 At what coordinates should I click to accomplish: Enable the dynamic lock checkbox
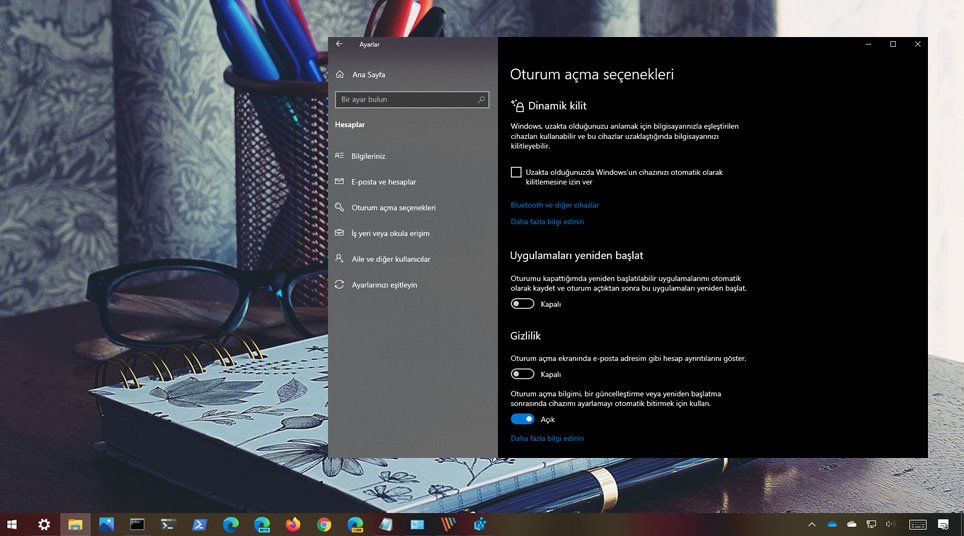(516, 172)
